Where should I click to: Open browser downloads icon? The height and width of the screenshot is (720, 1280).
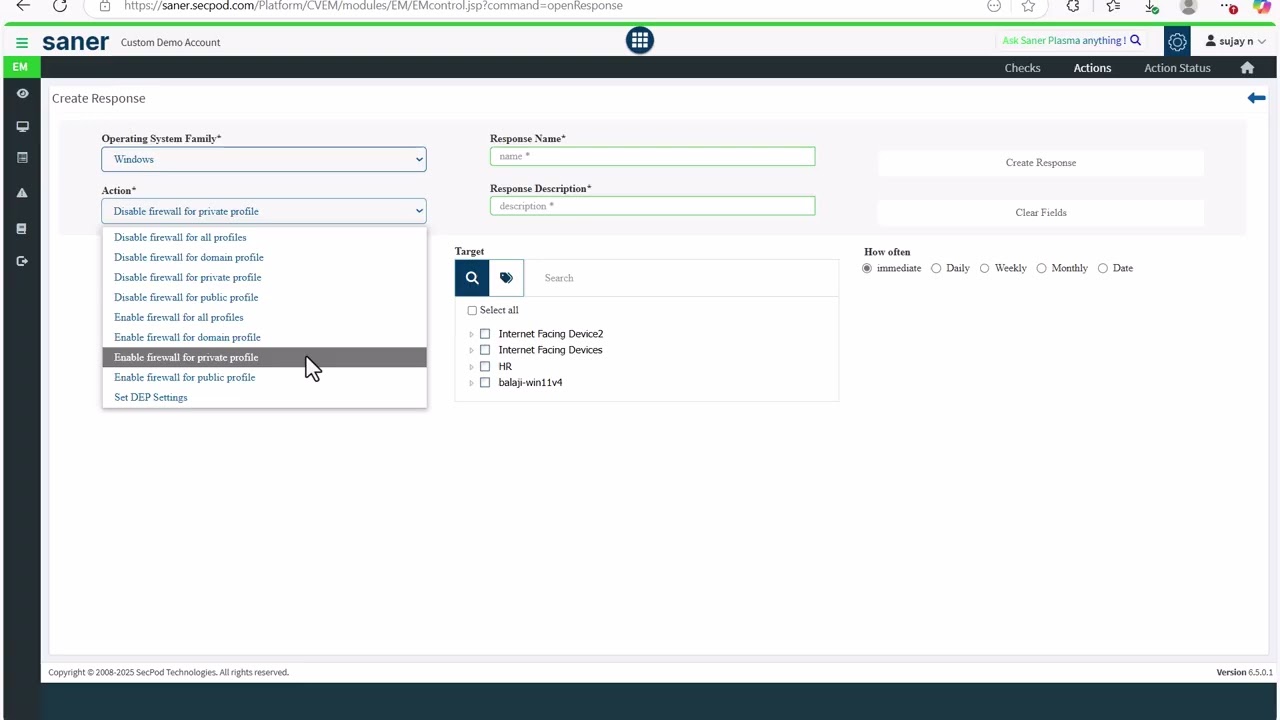[1152, 6]
